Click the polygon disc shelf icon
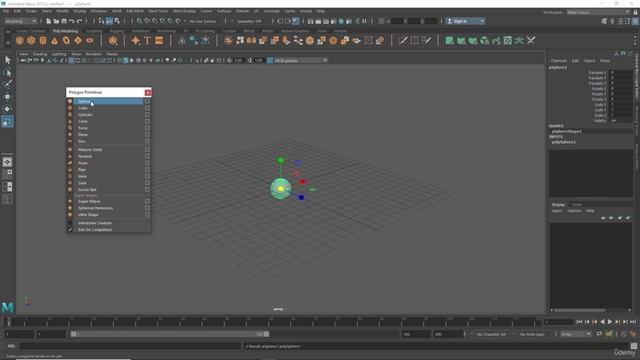This screenshot has height=360, width=640. coord(90,40)
